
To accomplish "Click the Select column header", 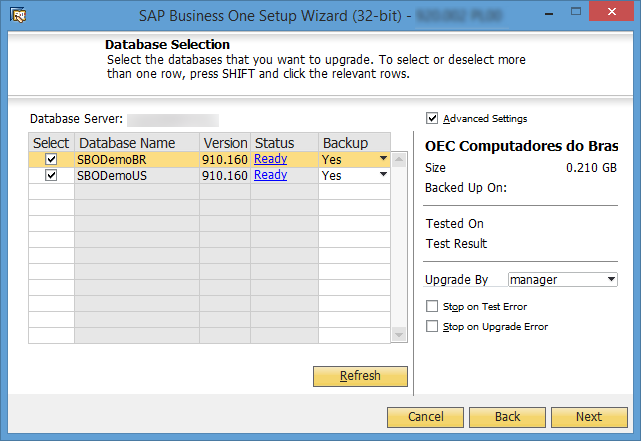I will point(51,143).
